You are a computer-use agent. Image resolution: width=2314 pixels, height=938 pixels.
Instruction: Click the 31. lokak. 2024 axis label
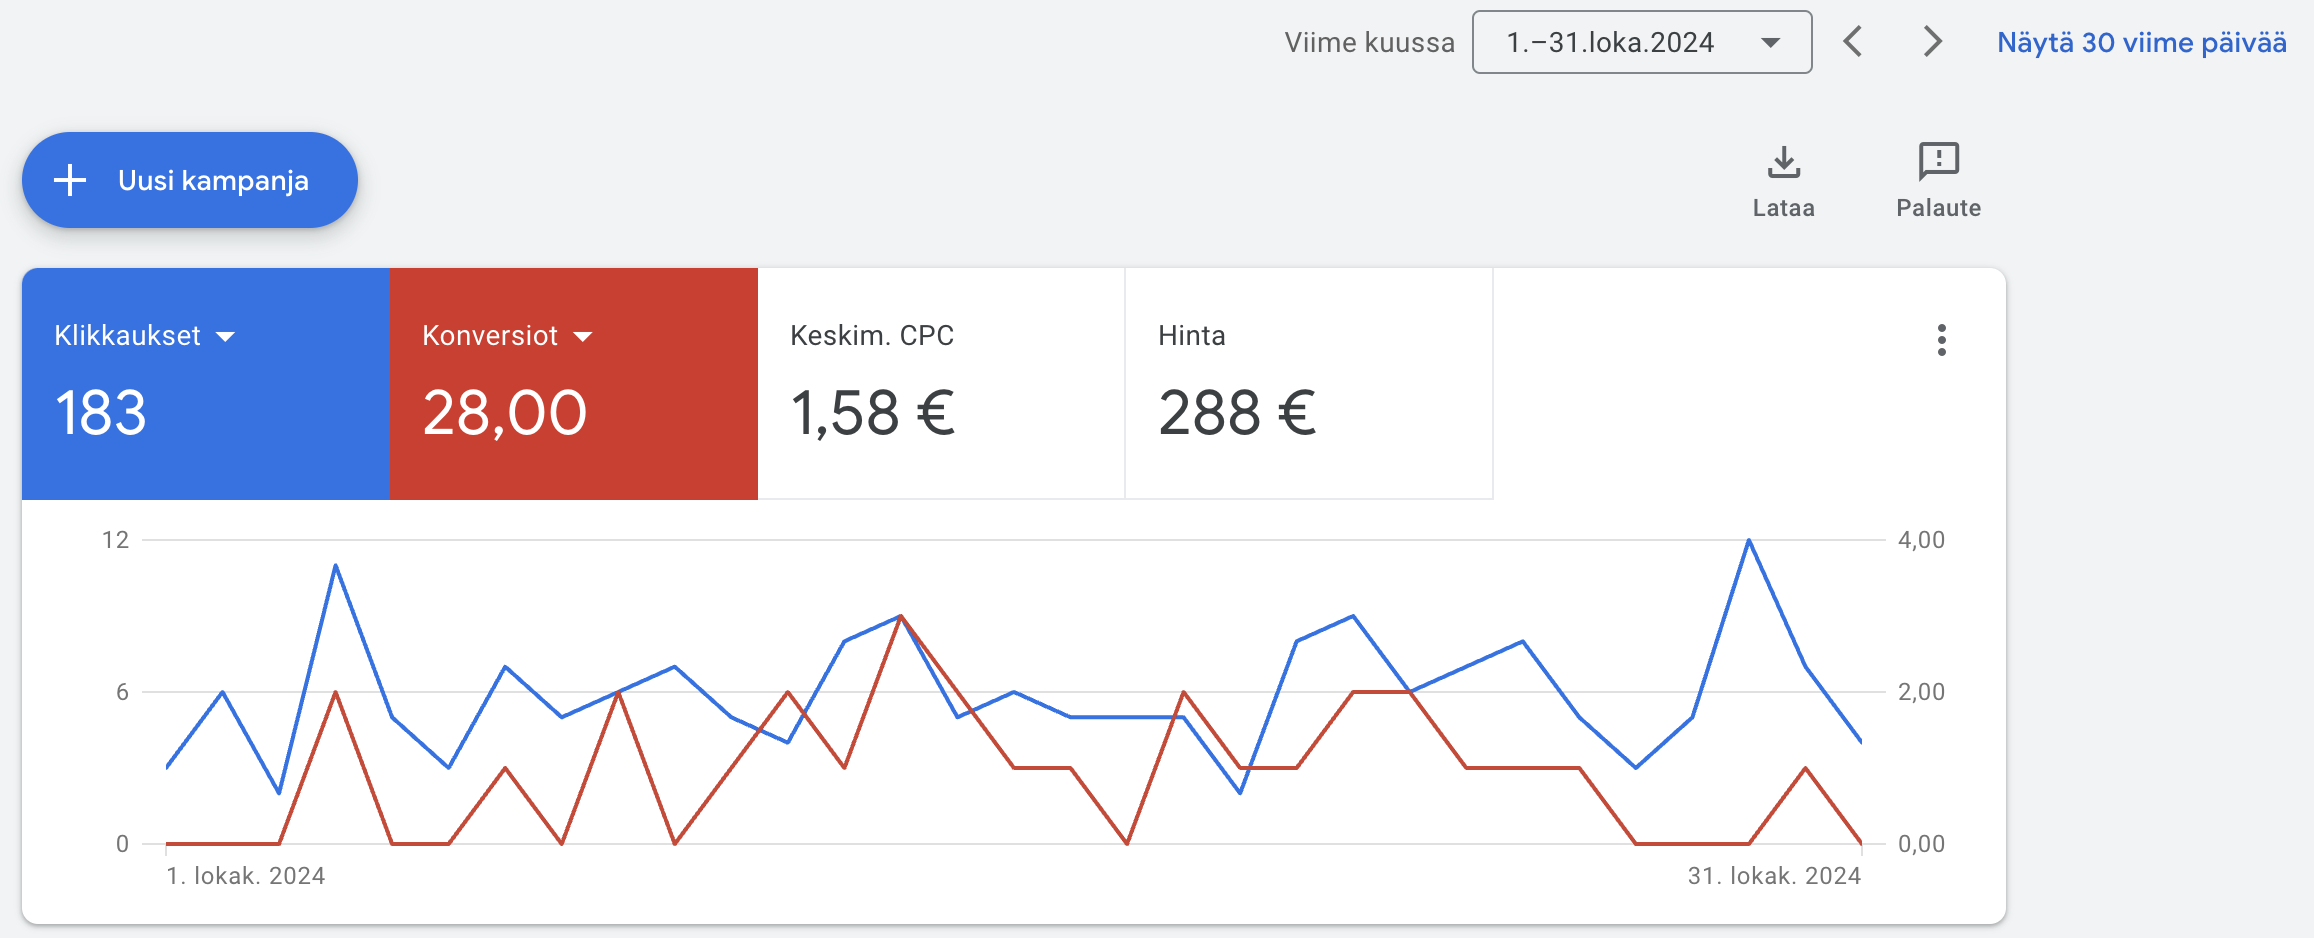coord(1774,876)
